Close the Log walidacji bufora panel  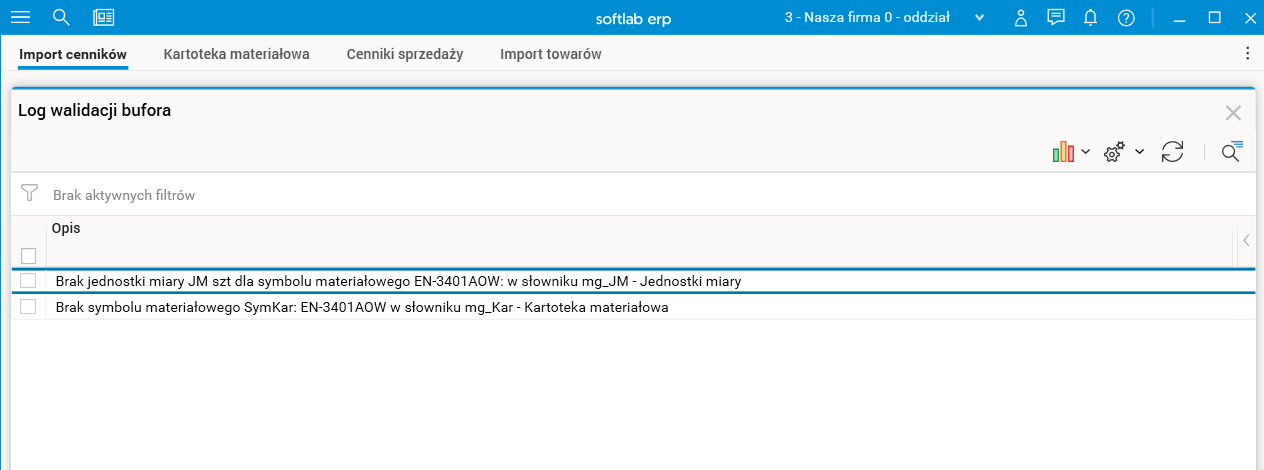tap(1233, 113)
